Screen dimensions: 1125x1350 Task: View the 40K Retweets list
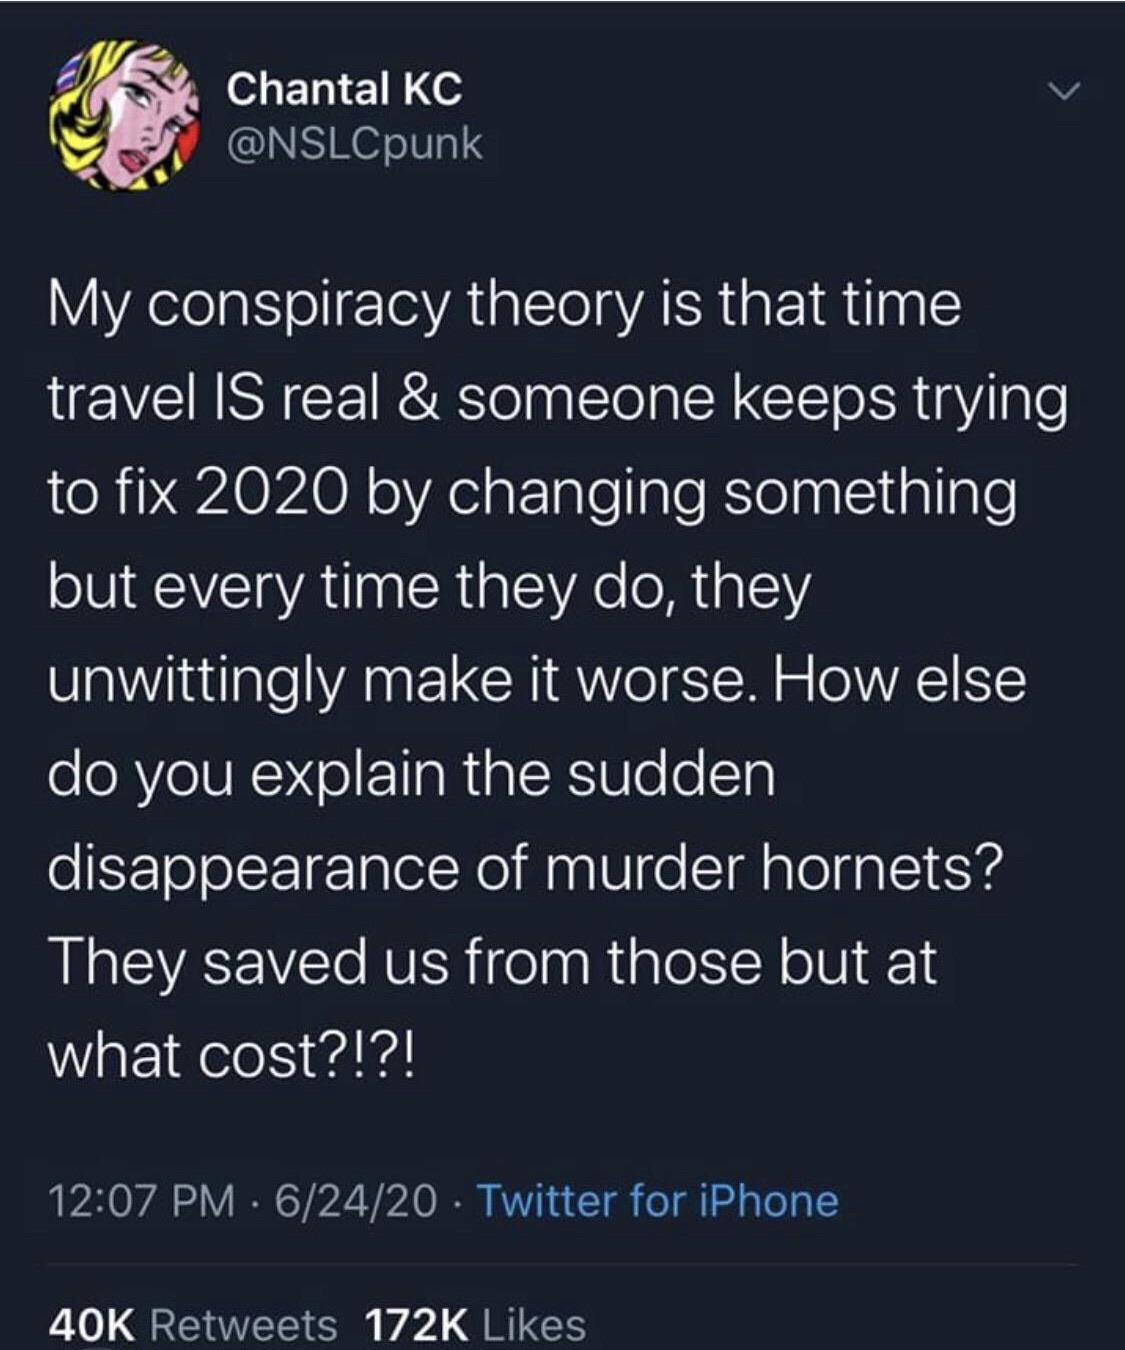(192, 1324)
